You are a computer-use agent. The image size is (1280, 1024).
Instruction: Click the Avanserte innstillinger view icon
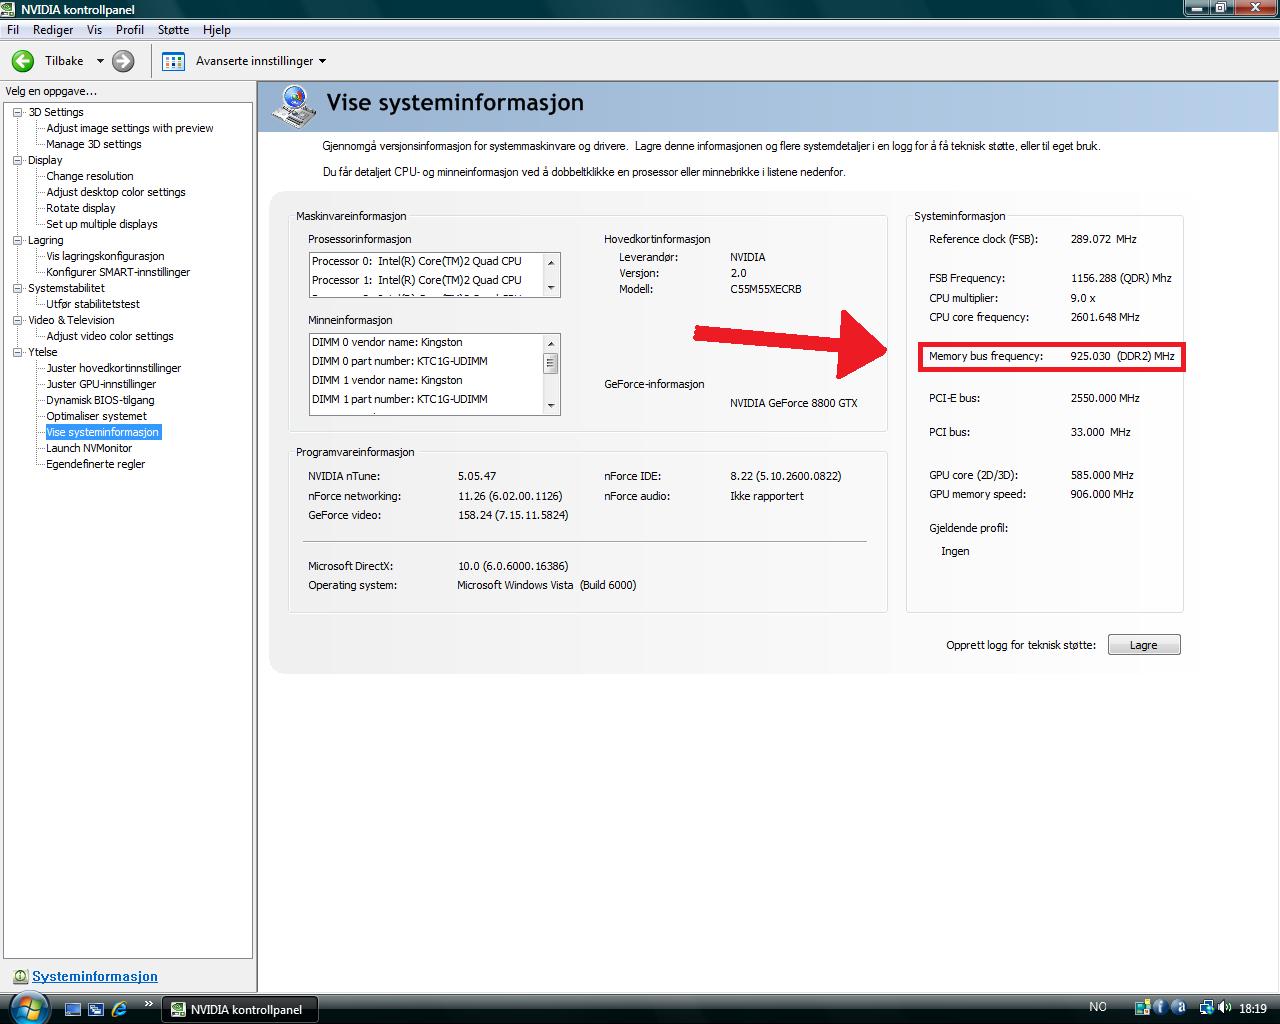pos(173,61)
